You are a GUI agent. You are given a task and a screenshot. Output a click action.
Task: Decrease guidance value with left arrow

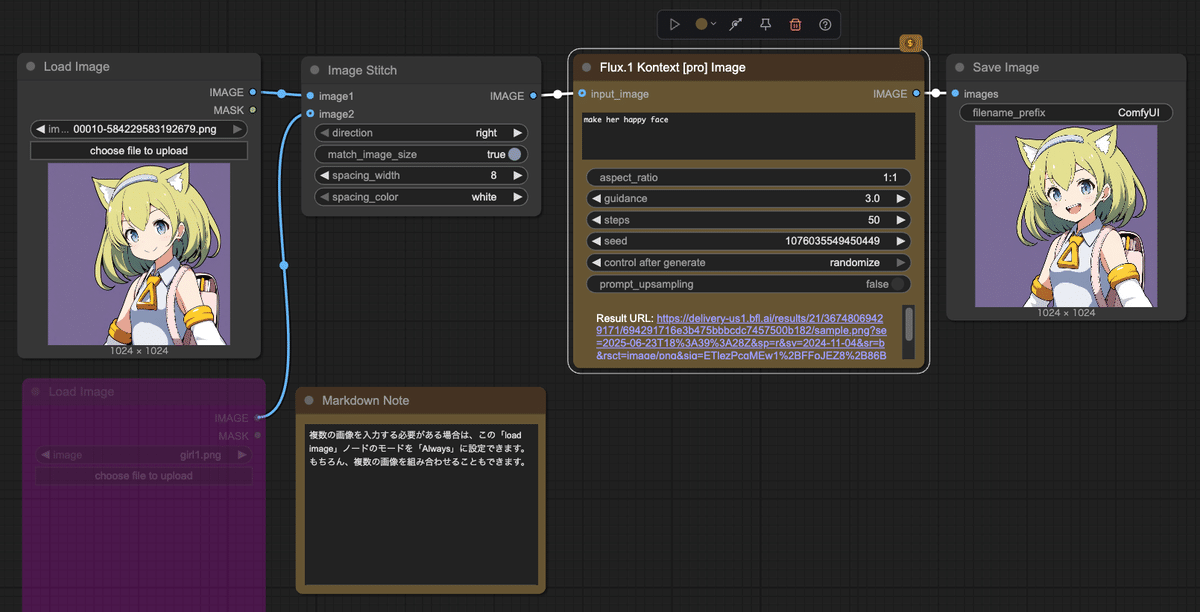(x=596, y=199)
